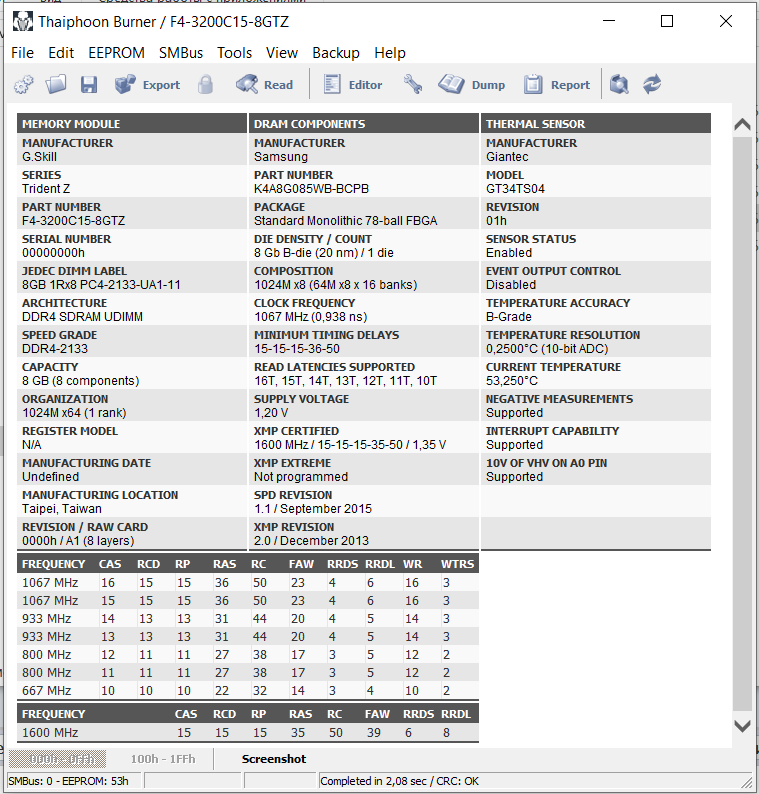Screen dimensions: 759x794
Task: Click the speed grade DDR4-2133 value
Action: (55, 349)
